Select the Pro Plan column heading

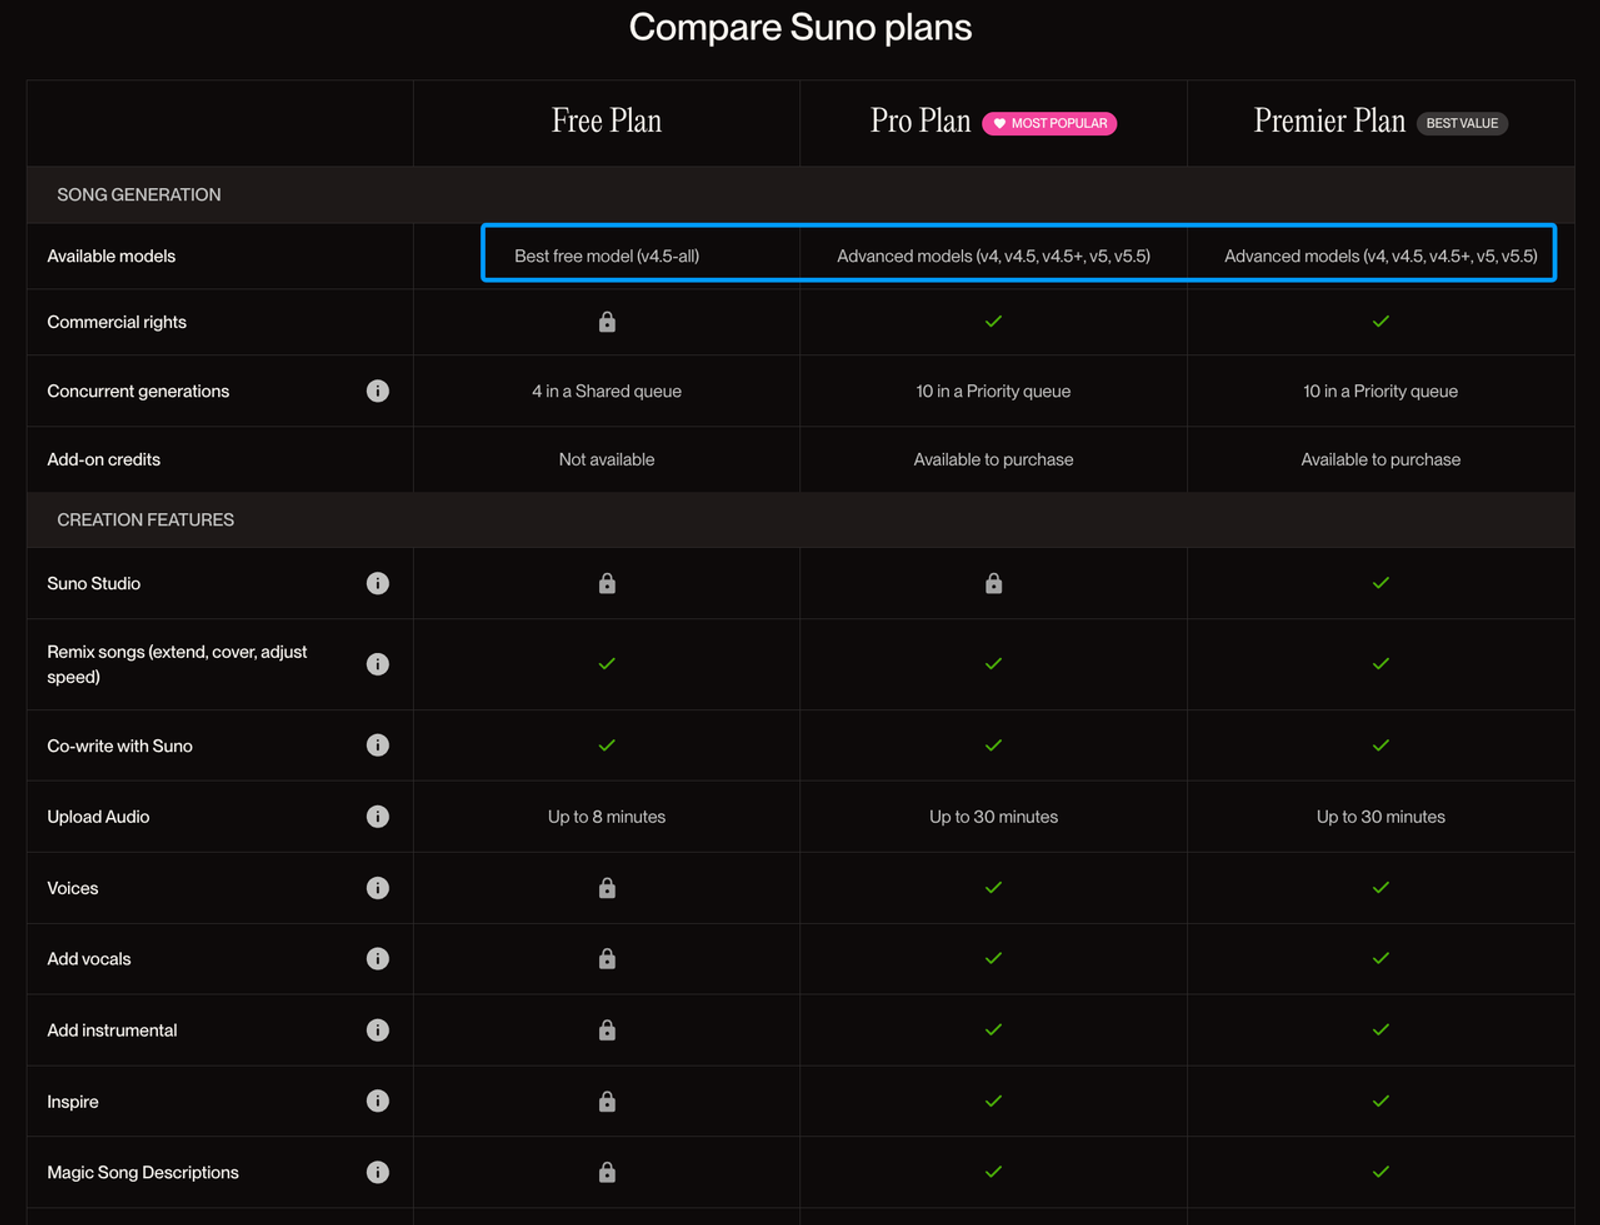920,121
